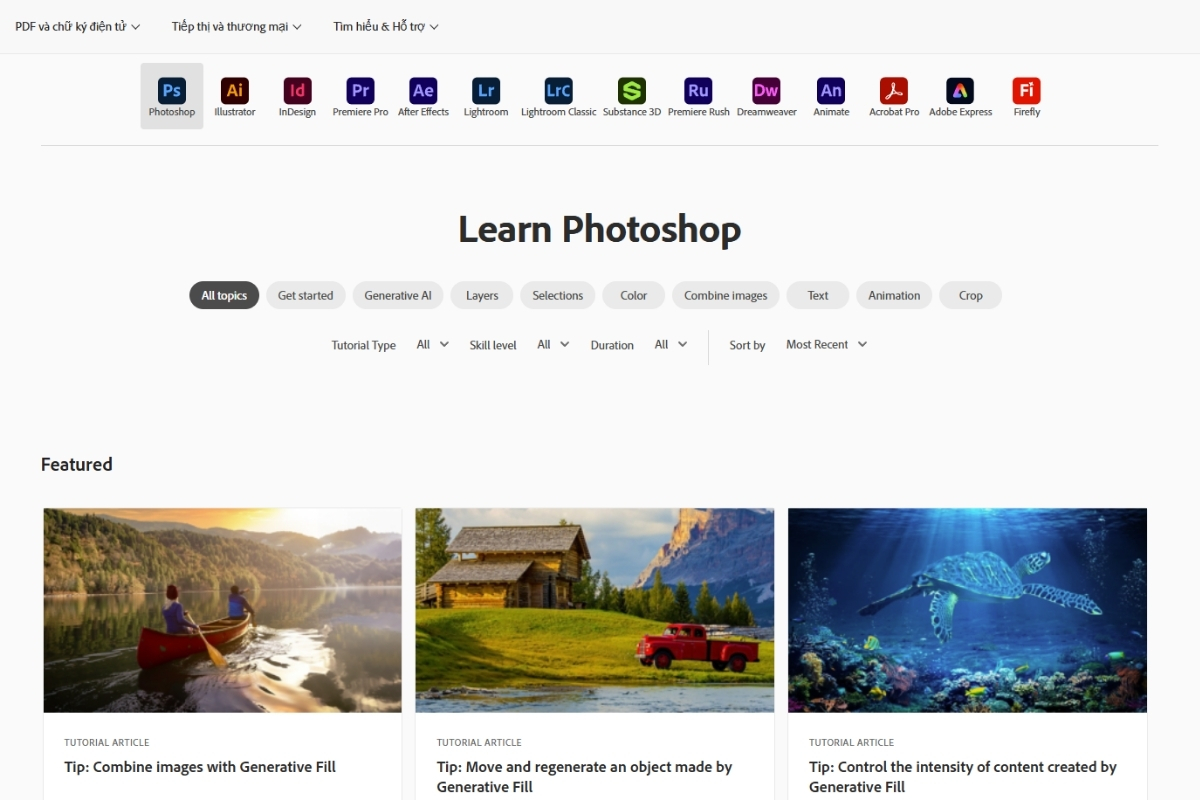Screen dimensions: 1200x800
Task: Open the Sort by Most Recent dropdown
Action: pyautogui.click(x=826, y=345)
